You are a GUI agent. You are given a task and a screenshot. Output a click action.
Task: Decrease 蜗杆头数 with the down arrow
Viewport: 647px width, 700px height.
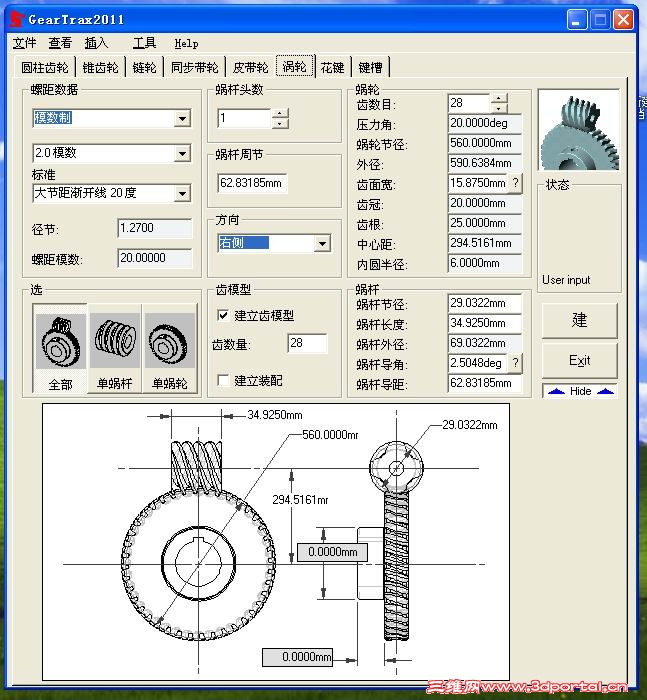coord(280,124)
